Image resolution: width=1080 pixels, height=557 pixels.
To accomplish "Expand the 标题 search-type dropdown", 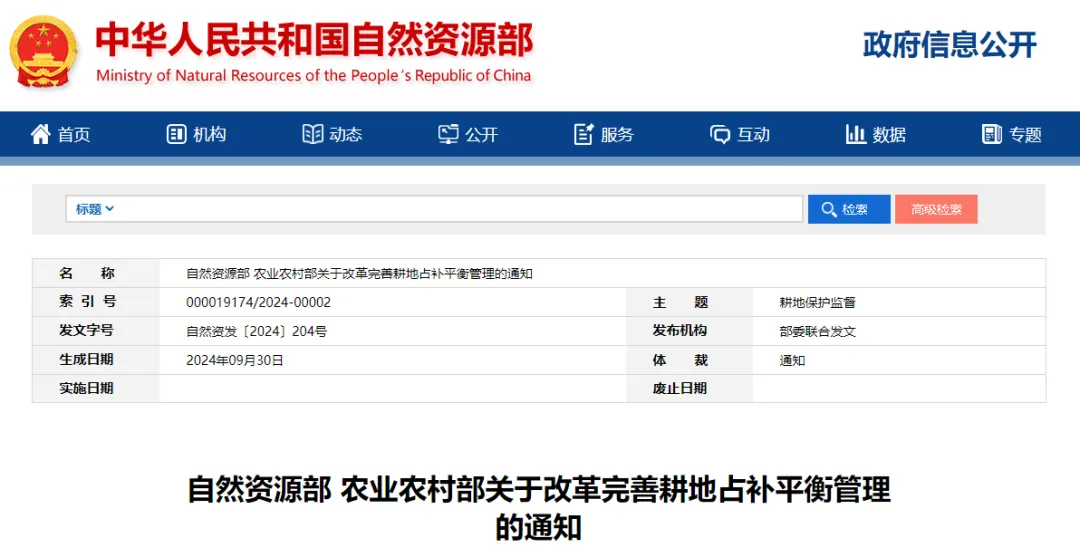I will [x=95, y=209].
